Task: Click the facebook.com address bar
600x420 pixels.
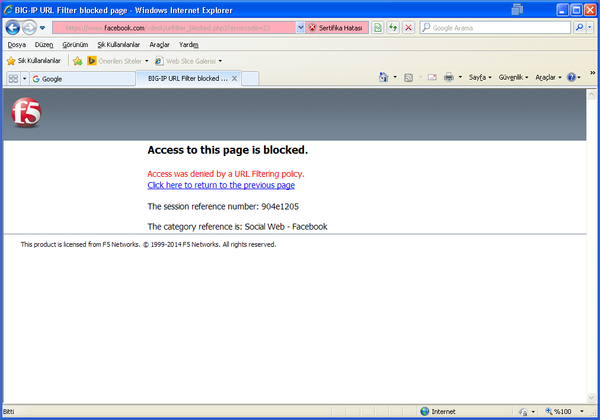Action: point(174,28)
